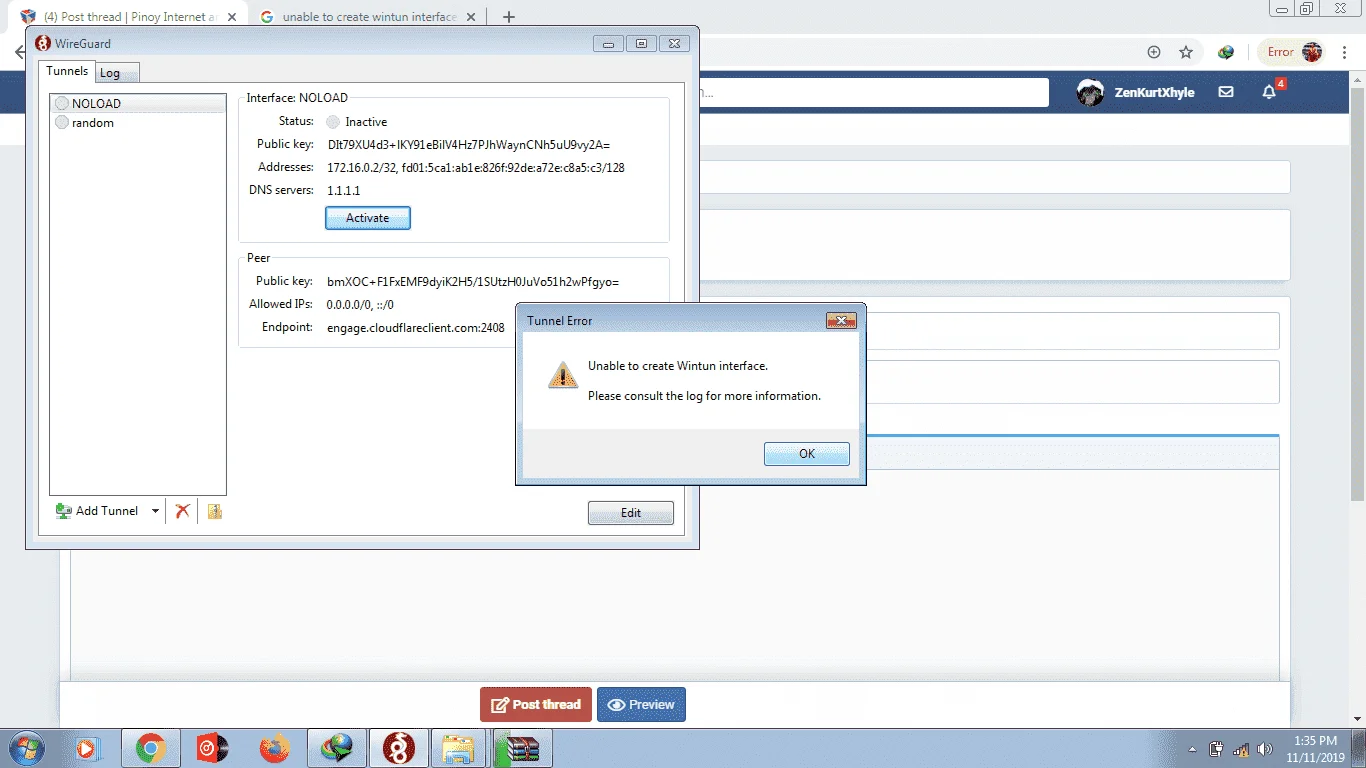Image resolution: width=1366 pixels, height=768 pixels.
Task: Select the unable to create wintun Chrome tab
Action: 369,17
